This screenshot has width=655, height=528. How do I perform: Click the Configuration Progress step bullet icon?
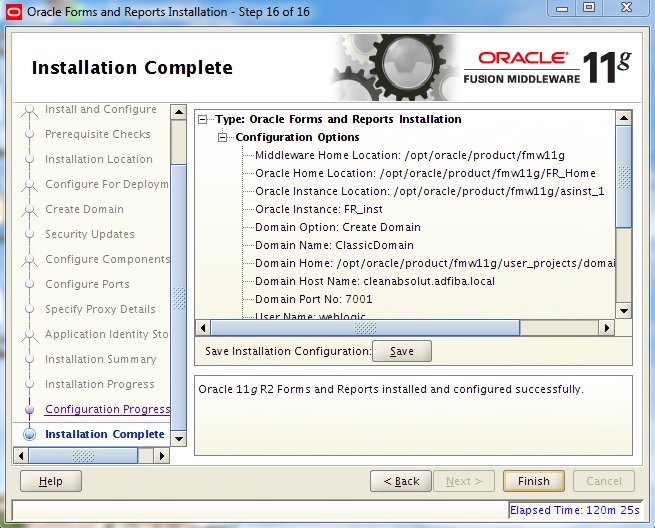[x=29, y=409]
